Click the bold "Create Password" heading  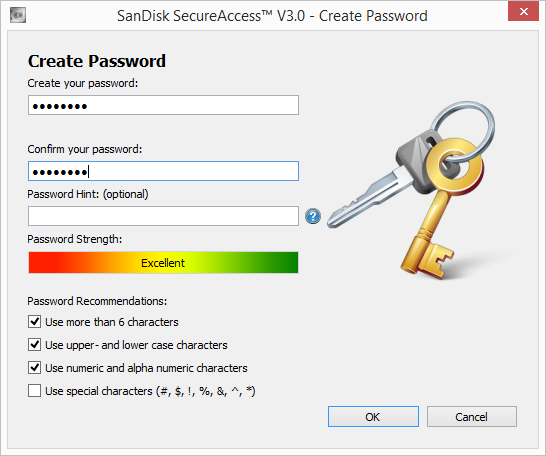click(x=97, y=61)
